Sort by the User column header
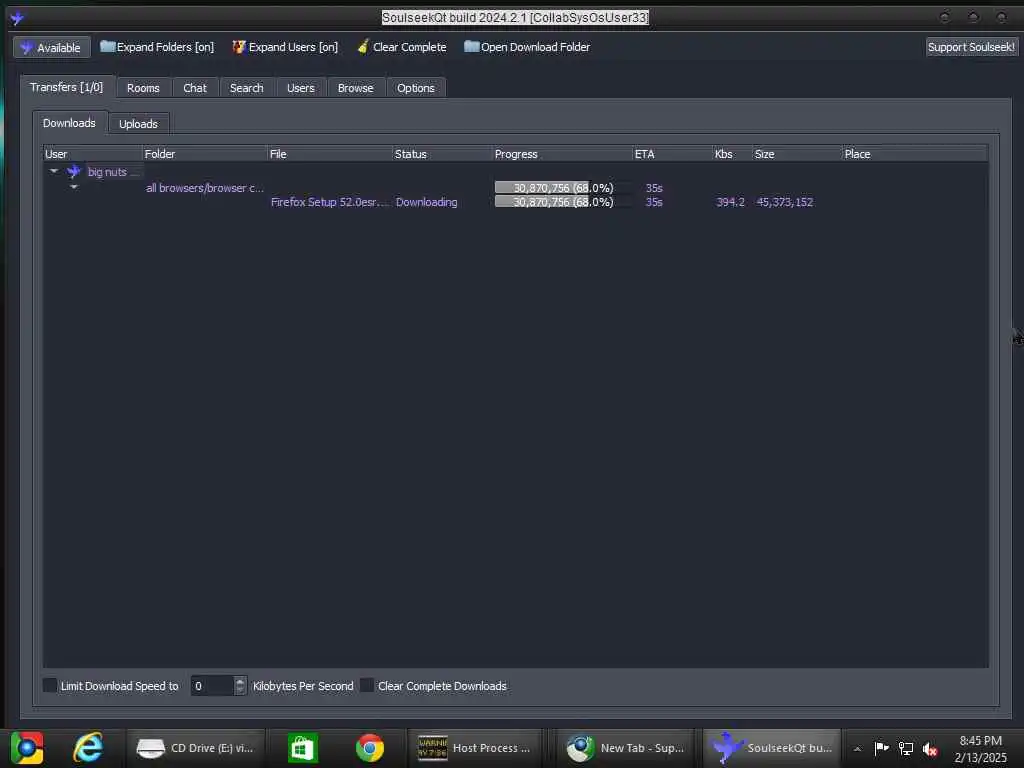Viewport: 1024px width, 768px height. coord(93,154)
